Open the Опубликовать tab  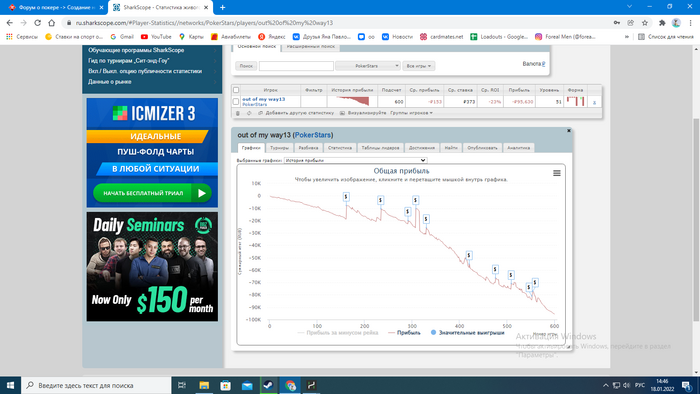(482, 148)
